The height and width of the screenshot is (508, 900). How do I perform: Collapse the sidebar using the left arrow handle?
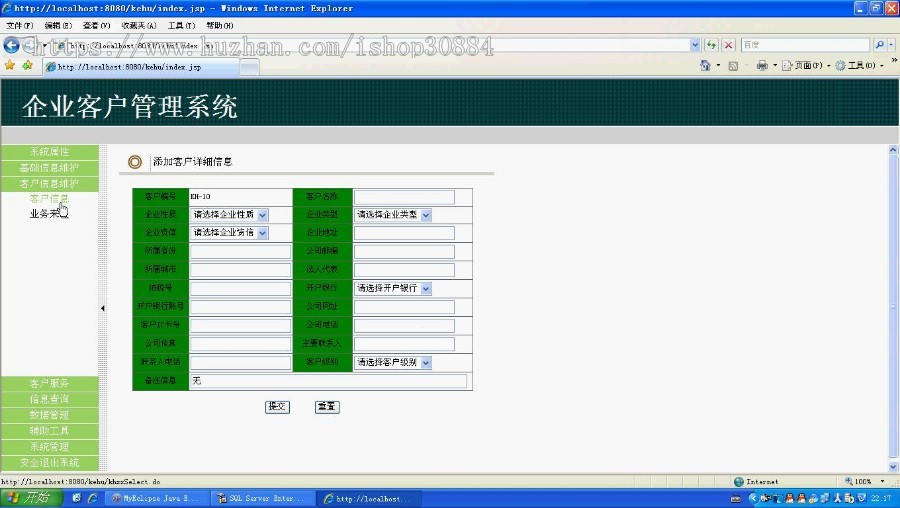point(103,308)
